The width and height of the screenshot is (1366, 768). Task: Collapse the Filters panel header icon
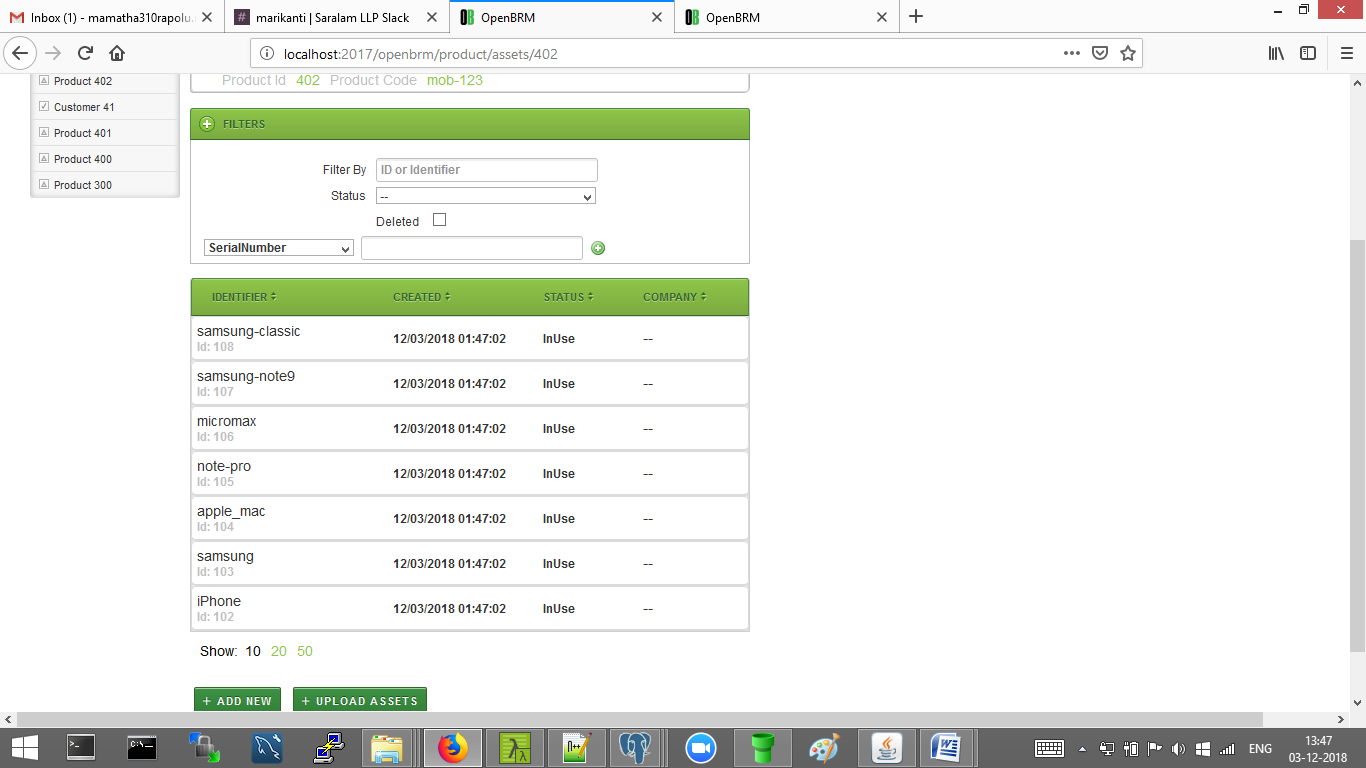coord(207,124)
